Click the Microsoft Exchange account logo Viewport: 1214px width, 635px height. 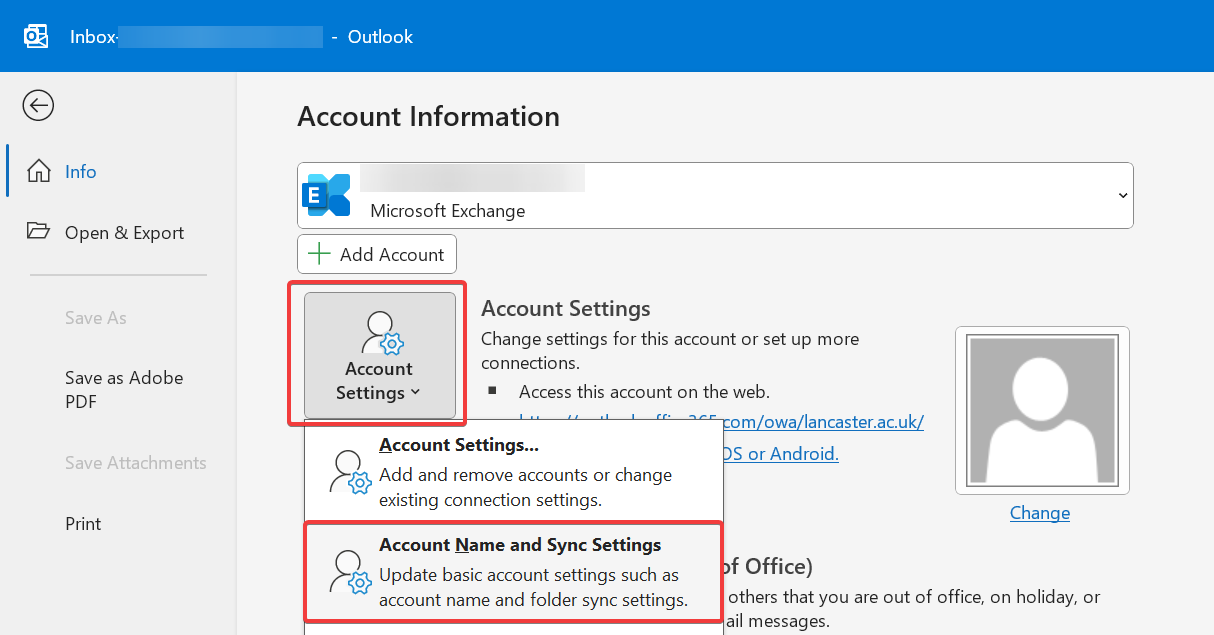point(328,195)
